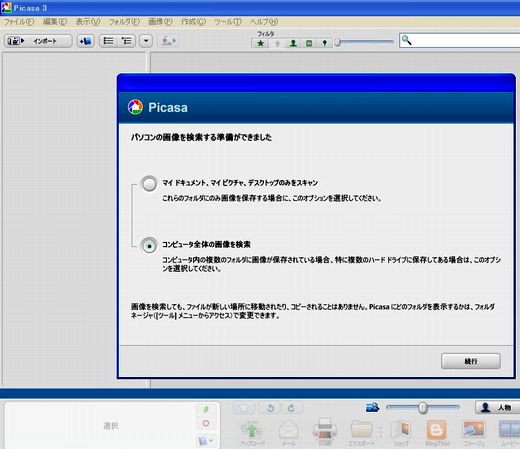Toggle the faces filter person icon
520x449 pixels.
293,43
